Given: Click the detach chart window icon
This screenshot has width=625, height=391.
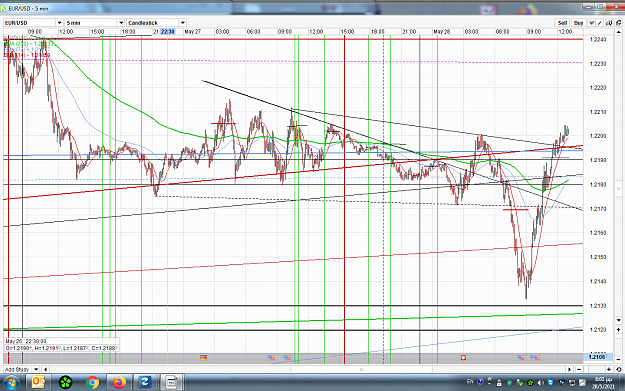Looking at the screenshot, I should [x=618, y=23].
